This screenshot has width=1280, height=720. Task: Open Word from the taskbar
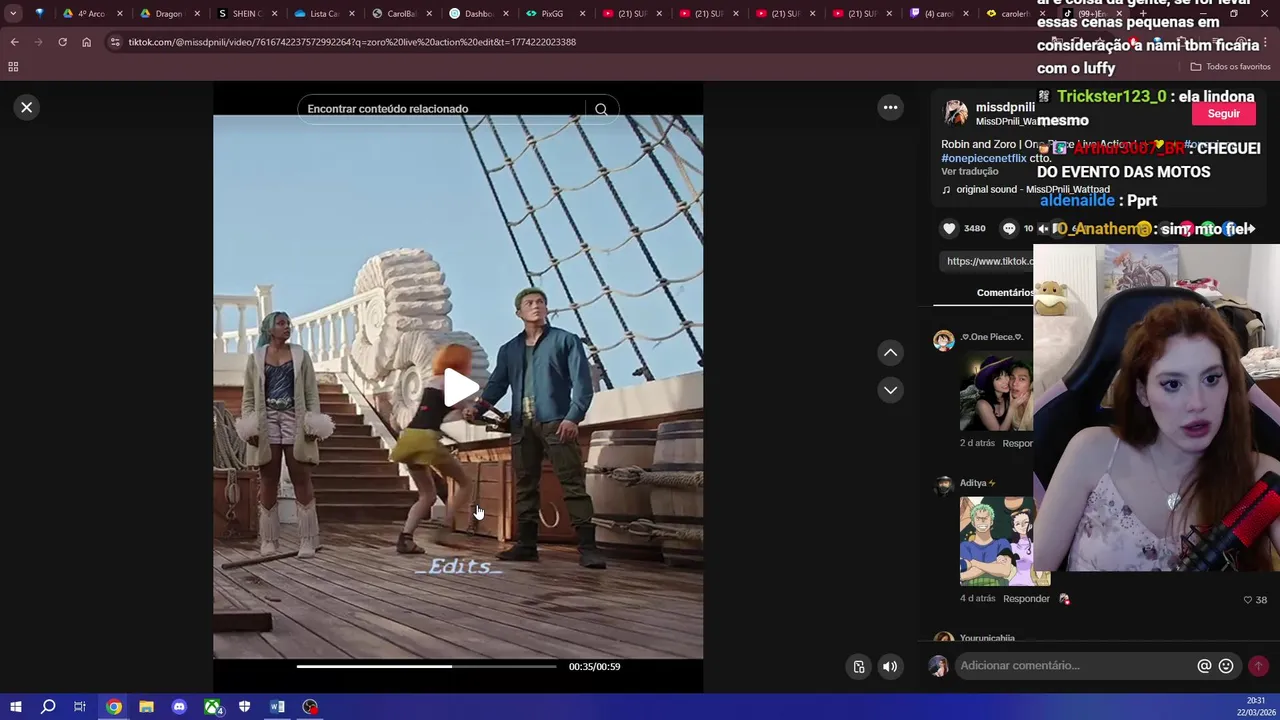tap(277, 707)
